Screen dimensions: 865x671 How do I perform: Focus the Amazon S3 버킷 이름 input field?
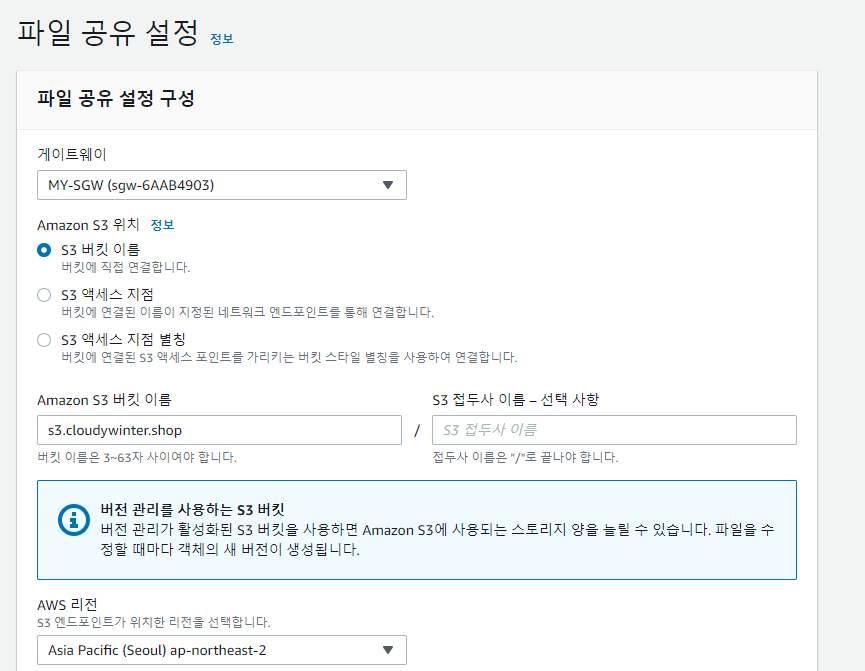[x=219, y=430]
